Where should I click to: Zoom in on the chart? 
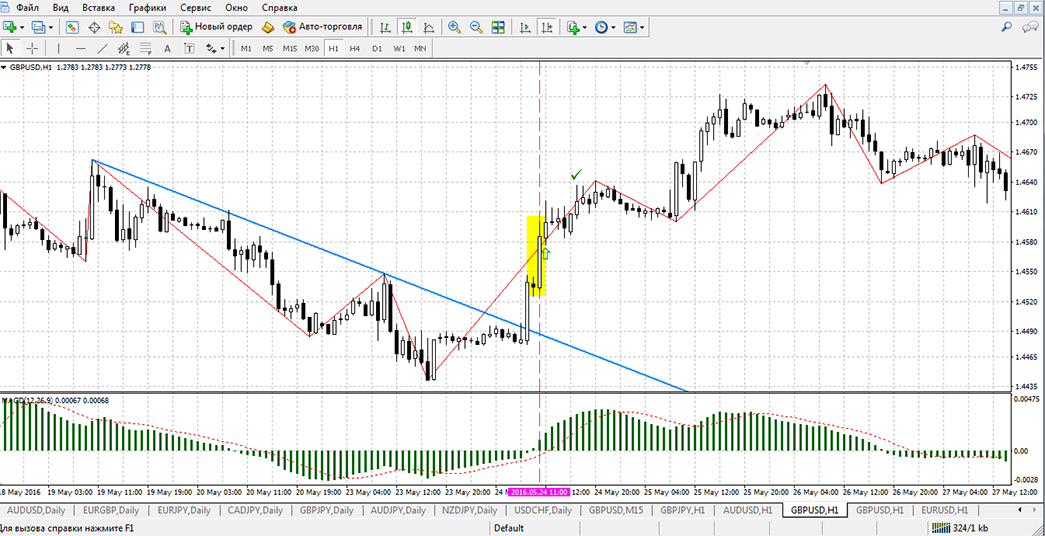click(x=455, y=27)
